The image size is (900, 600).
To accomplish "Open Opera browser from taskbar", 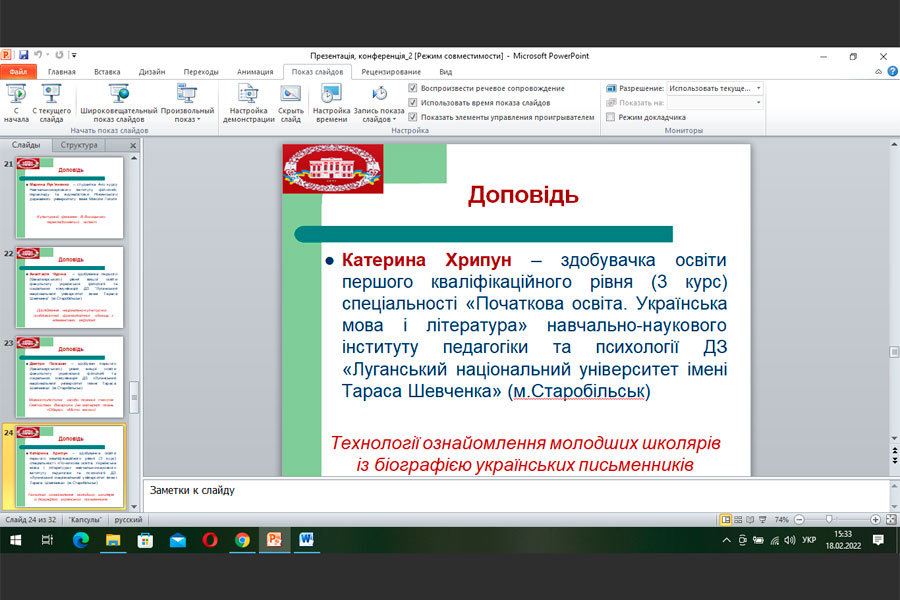I will [x=210, y=540].
